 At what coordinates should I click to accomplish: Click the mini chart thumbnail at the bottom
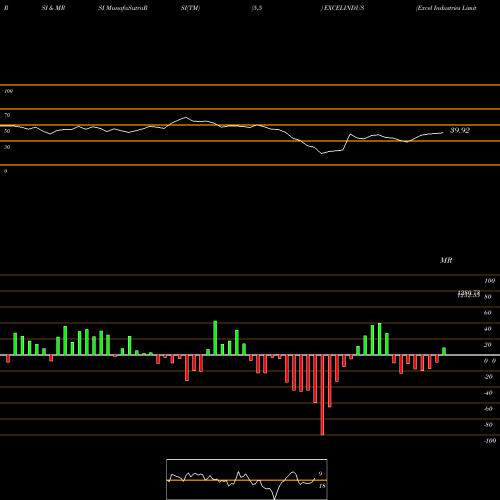click(x=247, y=479)
